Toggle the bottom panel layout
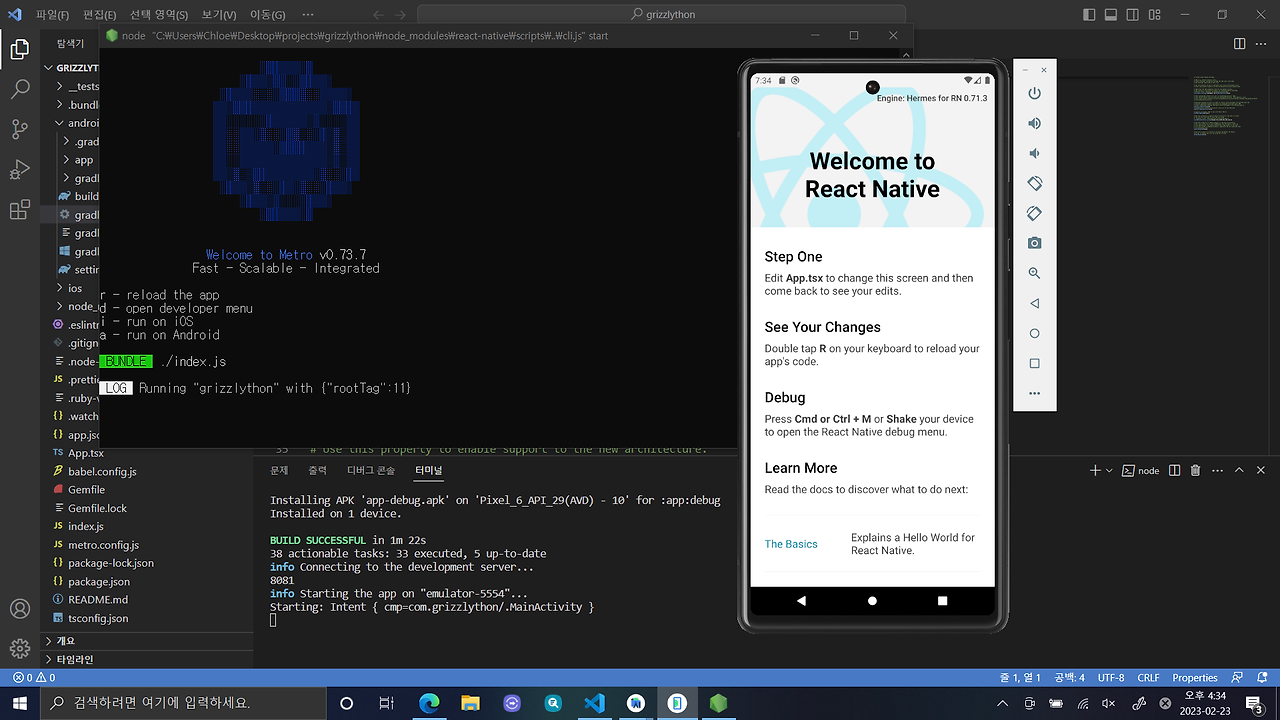Screen dimensions: 1280x720 tap(1111, 15)
